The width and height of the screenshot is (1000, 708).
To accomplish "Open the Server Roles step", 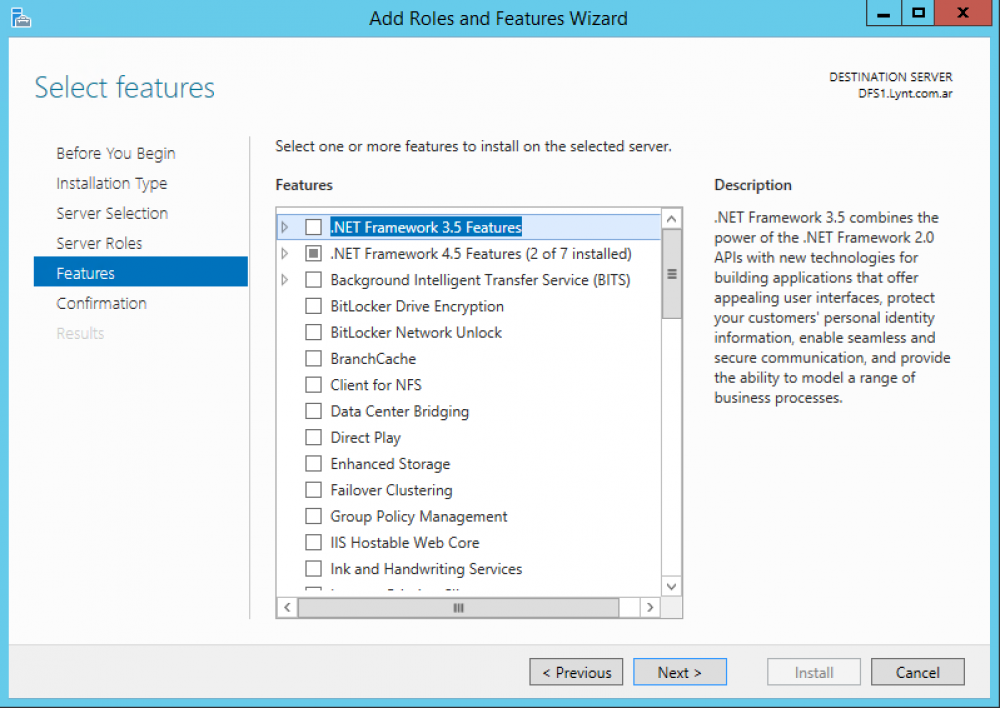I will pyautogui.click(x=99, y=243).
